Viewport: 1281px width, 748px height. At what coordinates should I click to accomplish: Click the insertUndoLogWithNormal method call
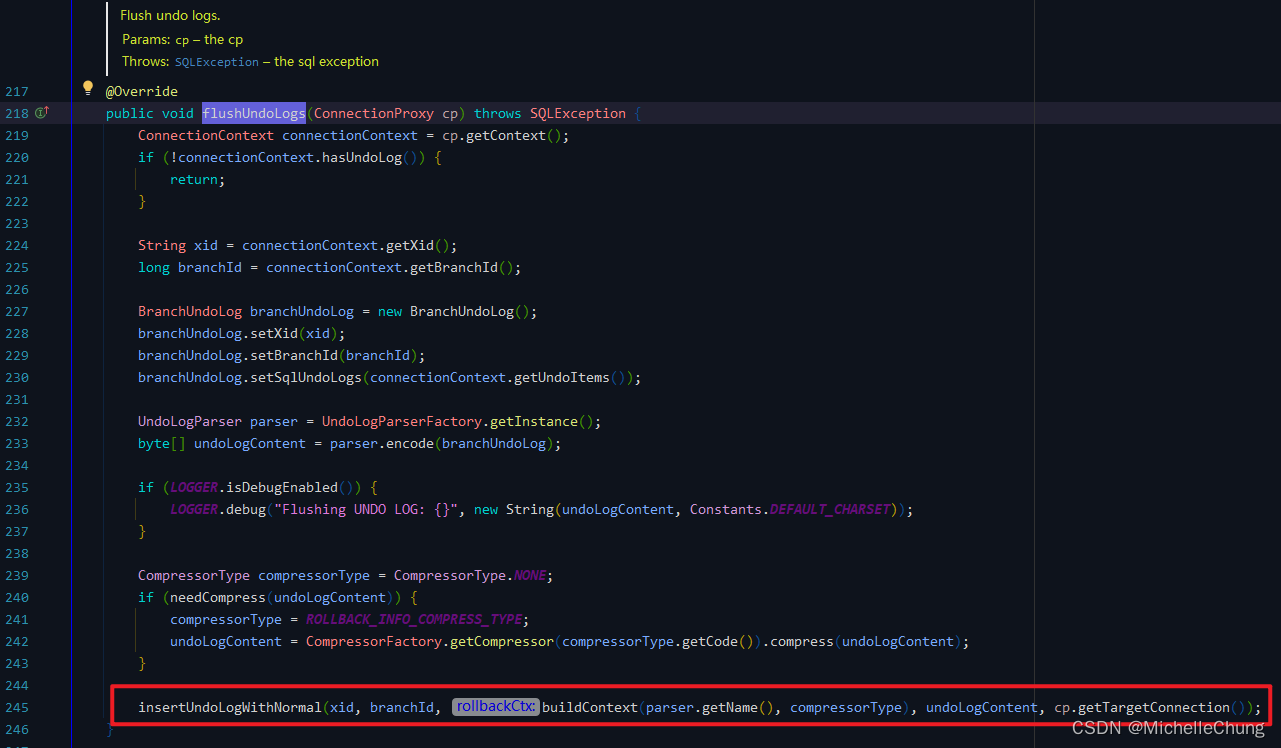coord(230,707)
